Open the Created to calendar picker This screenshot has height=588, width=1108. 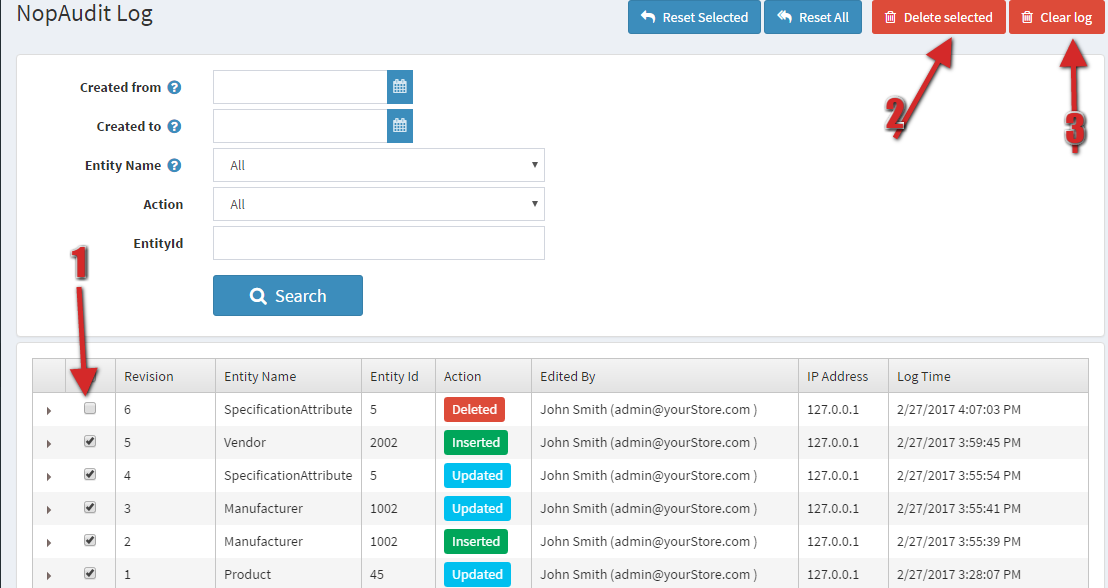click(400, 126)
